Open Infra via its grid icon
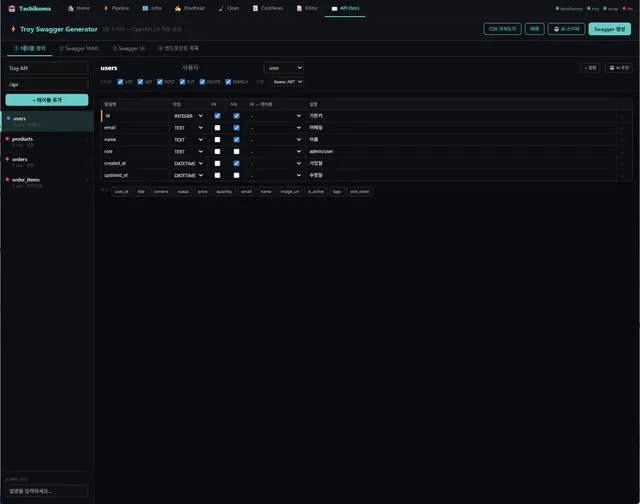This screenshot has width=640, height=504. click(x=145, y=8)
